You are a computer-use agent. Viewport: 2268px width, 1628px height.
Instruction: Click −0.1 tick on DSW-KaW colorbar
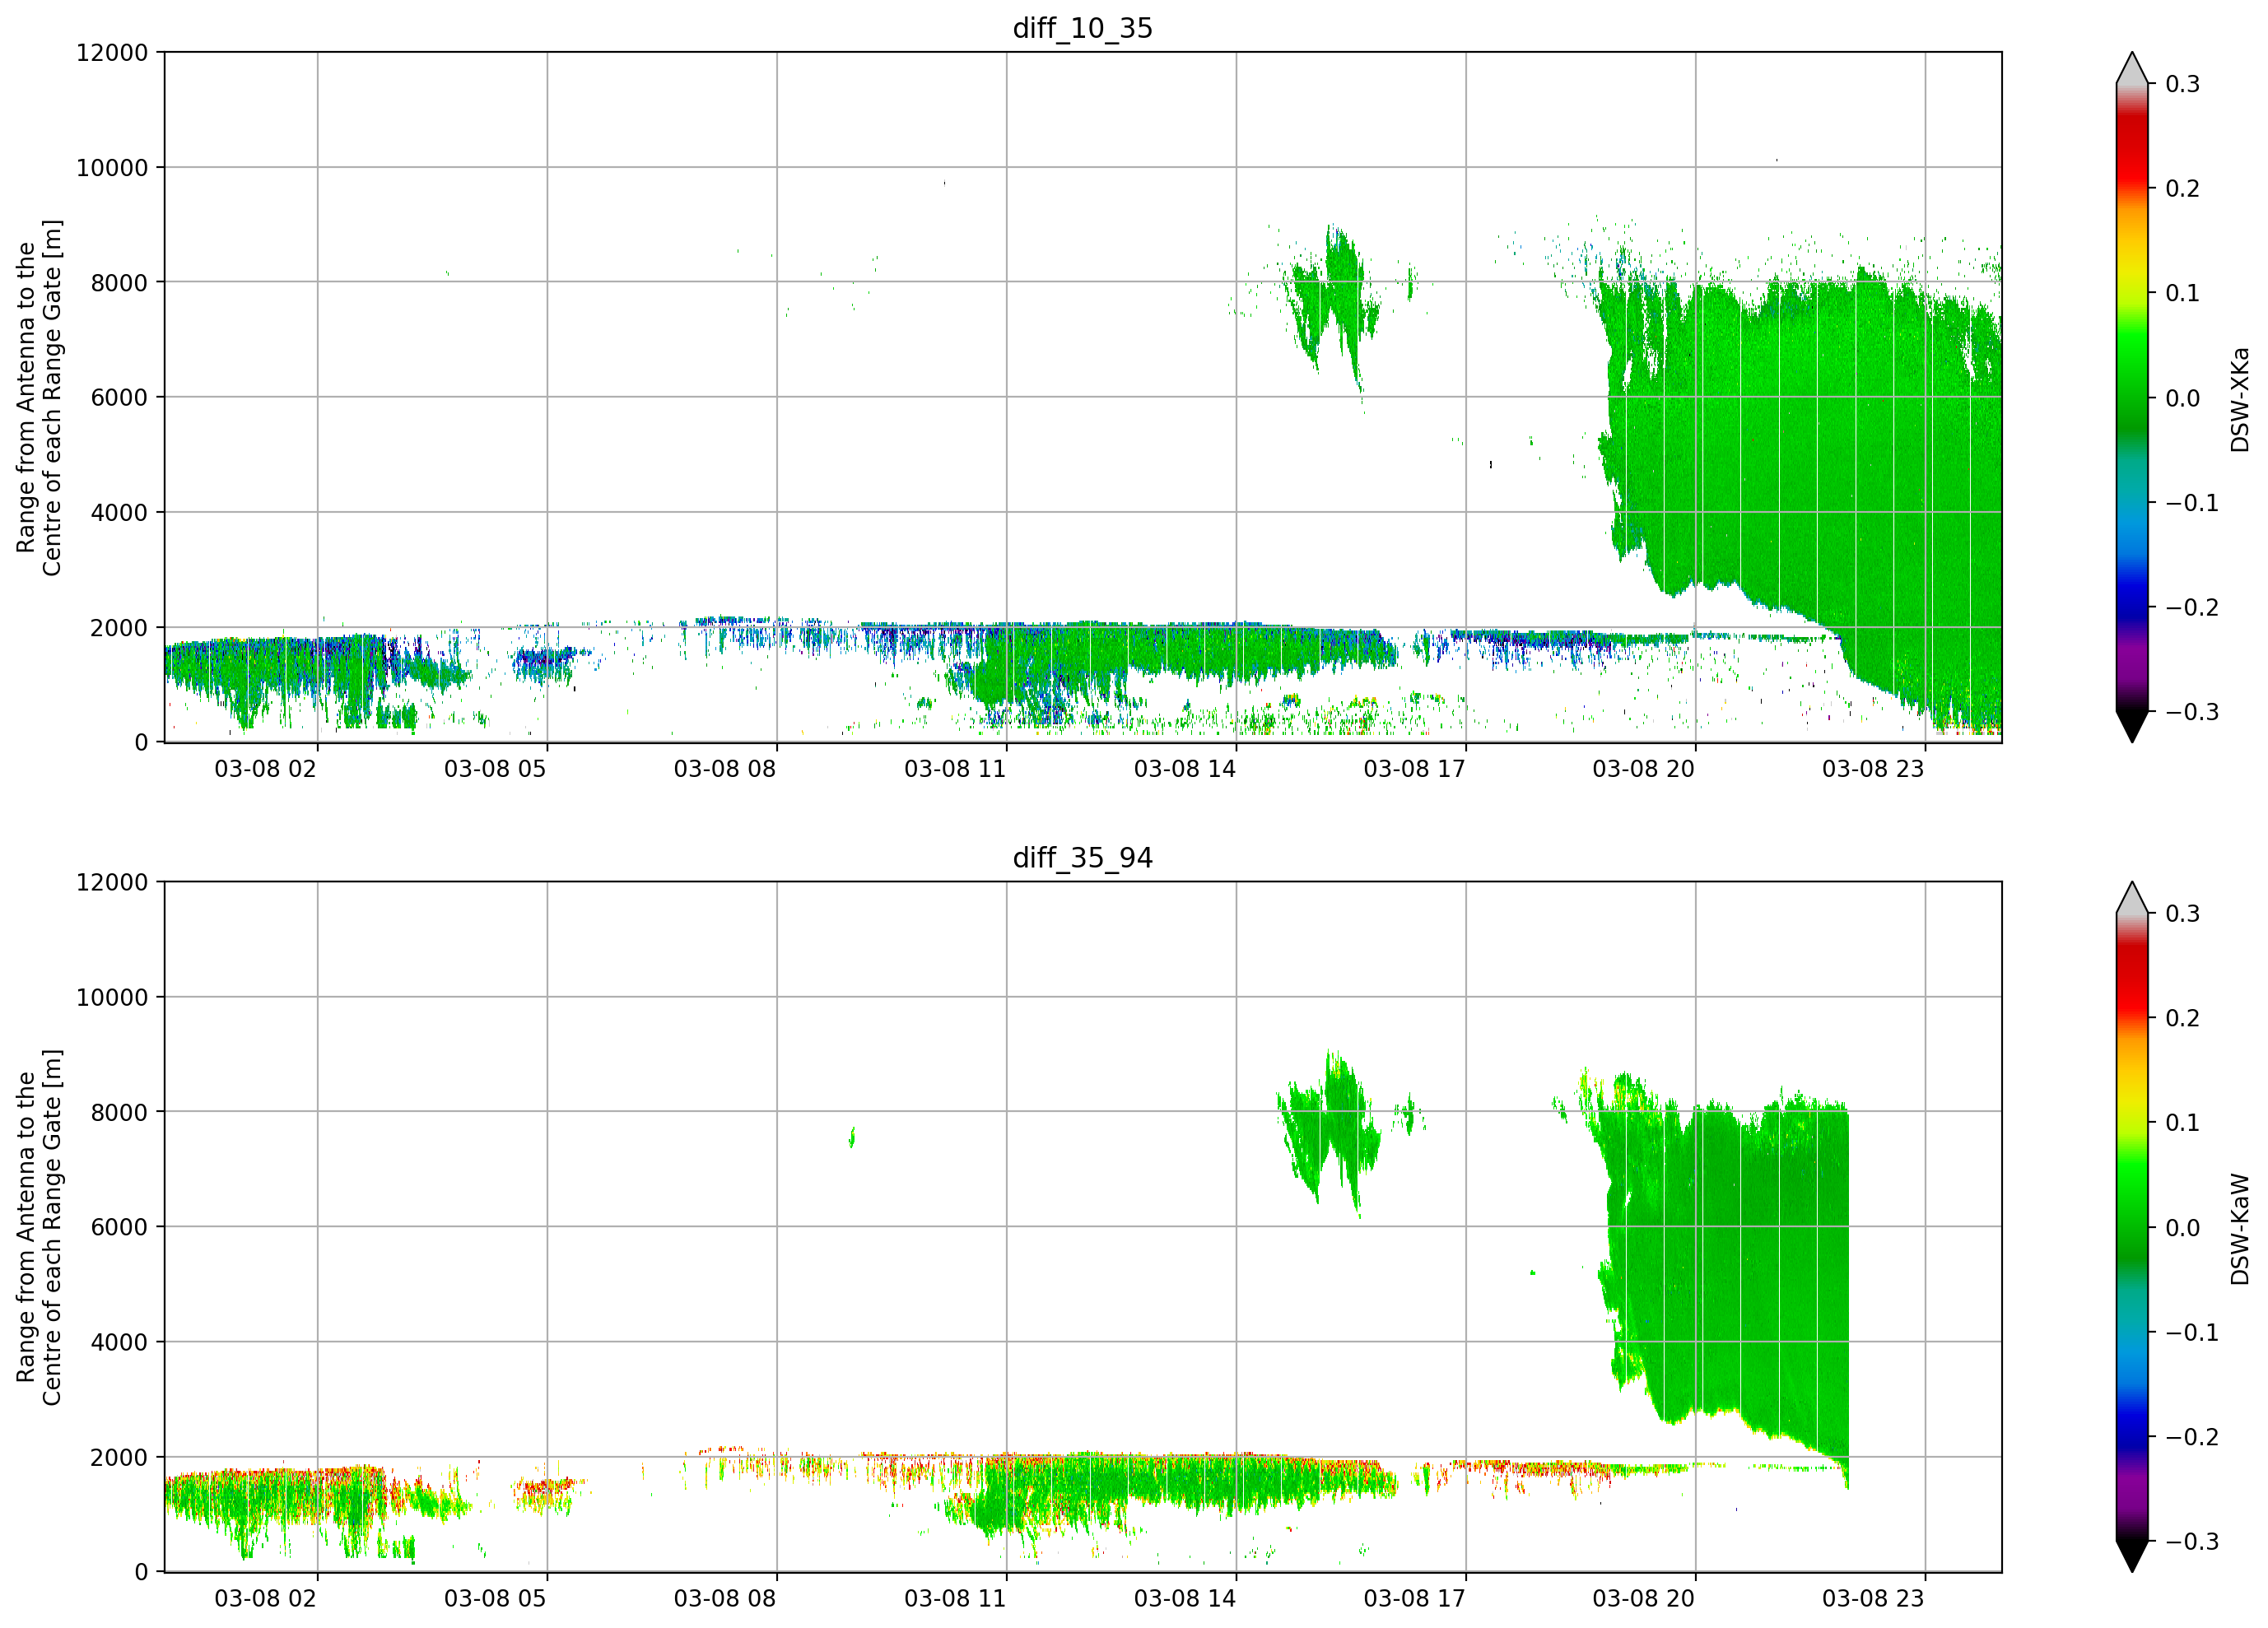pos(2192,1333)
